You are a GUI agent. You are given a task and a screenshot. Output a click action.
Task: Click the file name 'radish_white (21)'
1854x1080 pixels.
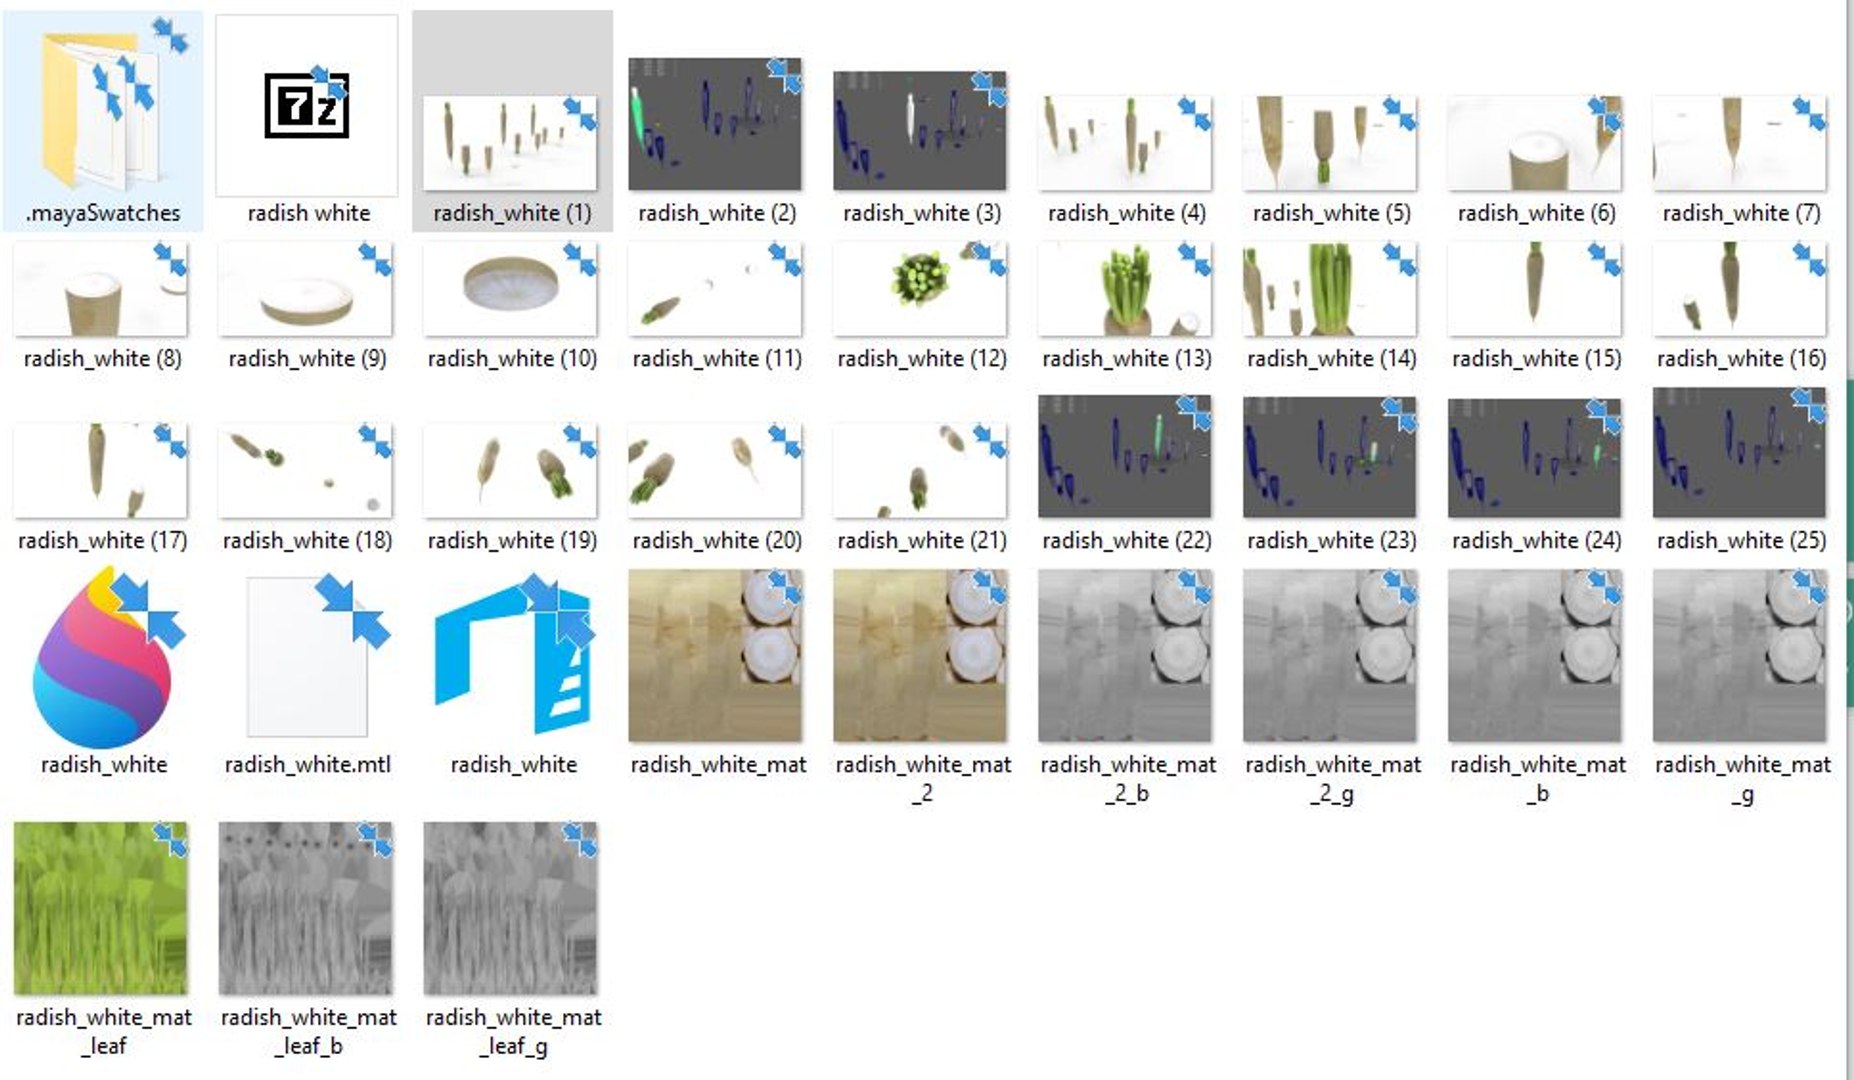[922, 540]
